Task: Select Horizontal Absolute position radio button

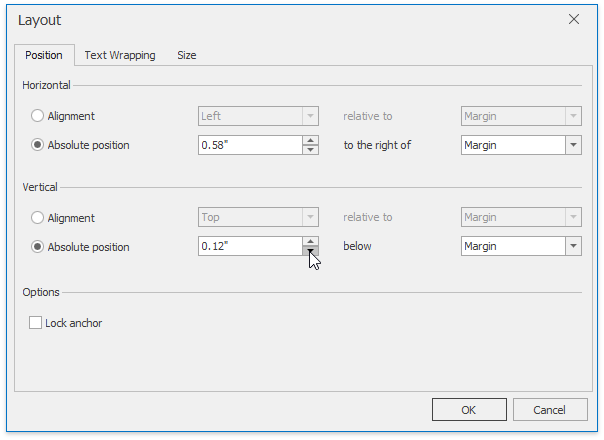Action: (x=38, y=145)
